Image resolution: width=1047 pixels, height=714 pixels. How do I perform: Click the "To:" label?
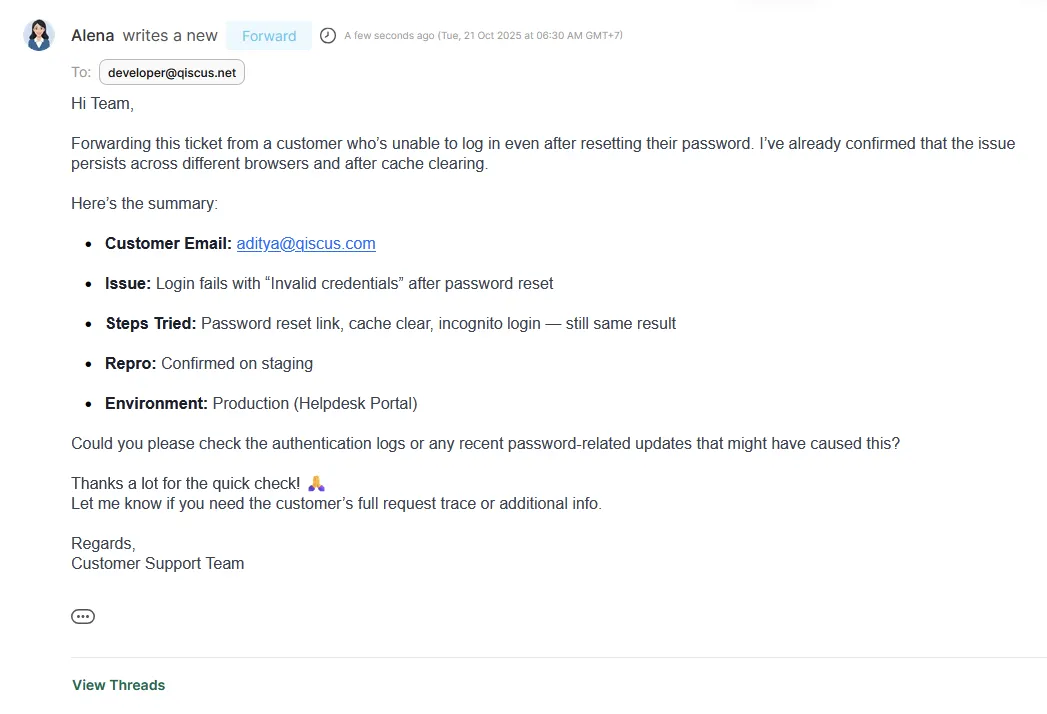81,72
